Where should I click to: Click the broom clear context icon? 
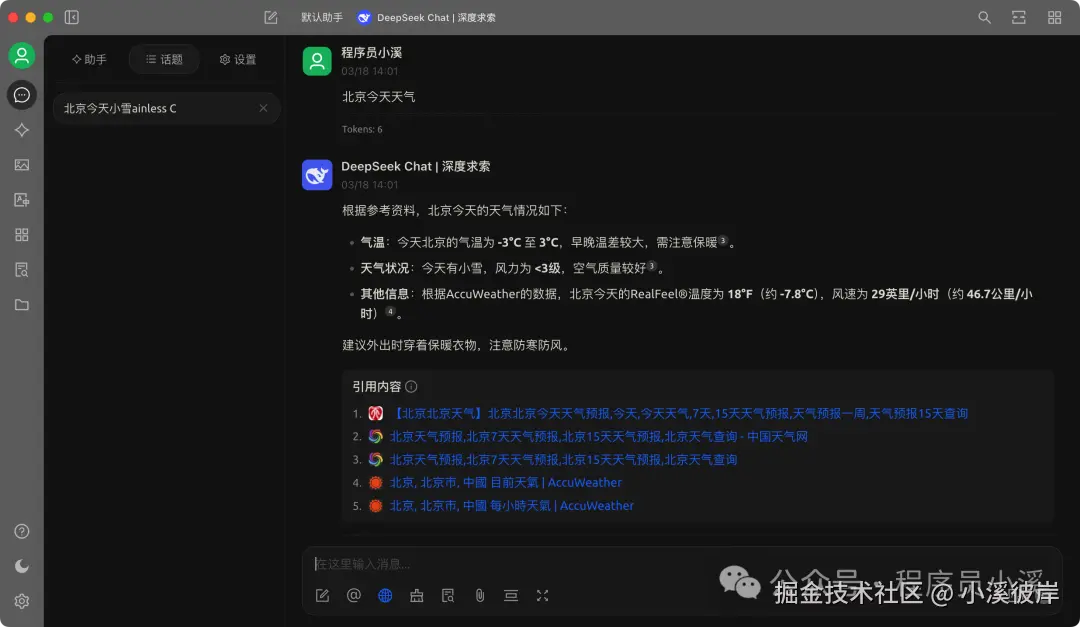416,595
